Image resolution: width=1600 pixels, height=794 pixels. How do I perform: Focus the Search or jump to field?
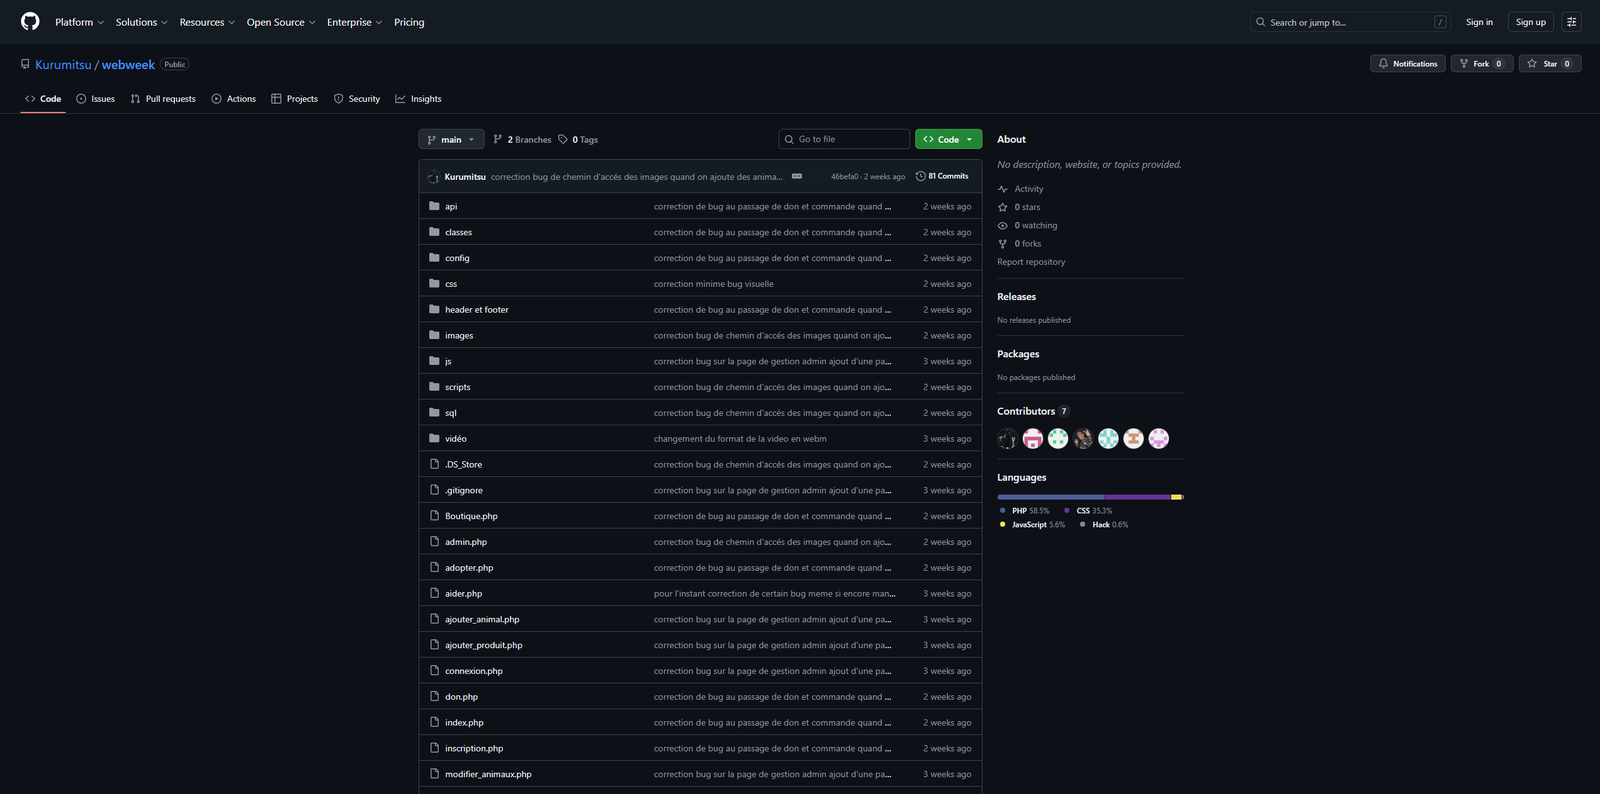tap(1350, 22)
